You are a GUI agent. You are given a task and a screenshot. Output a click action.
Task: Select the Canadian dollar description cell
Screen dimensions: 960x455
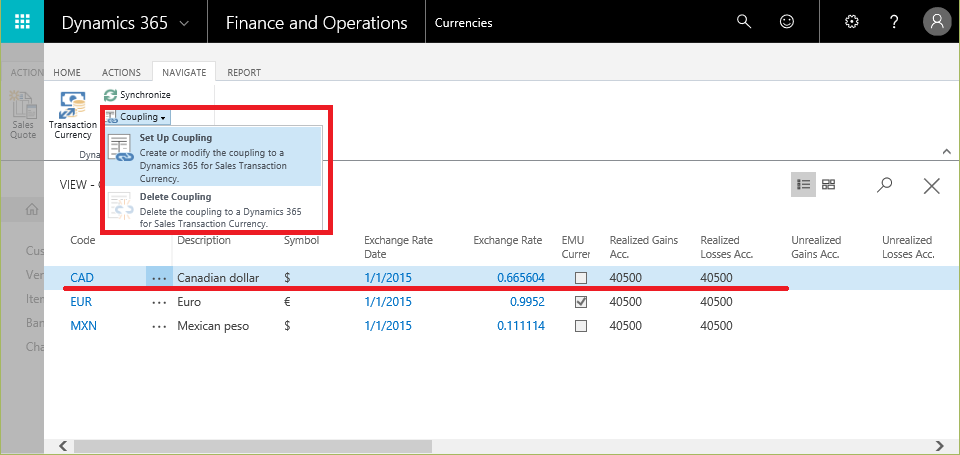(x=218, y=278)
